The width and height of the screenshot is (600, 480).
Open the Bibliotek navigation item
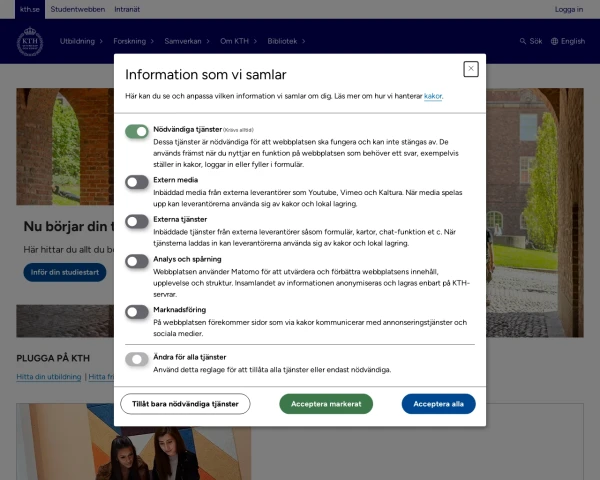pyautogui.click(x=282, y=41)
